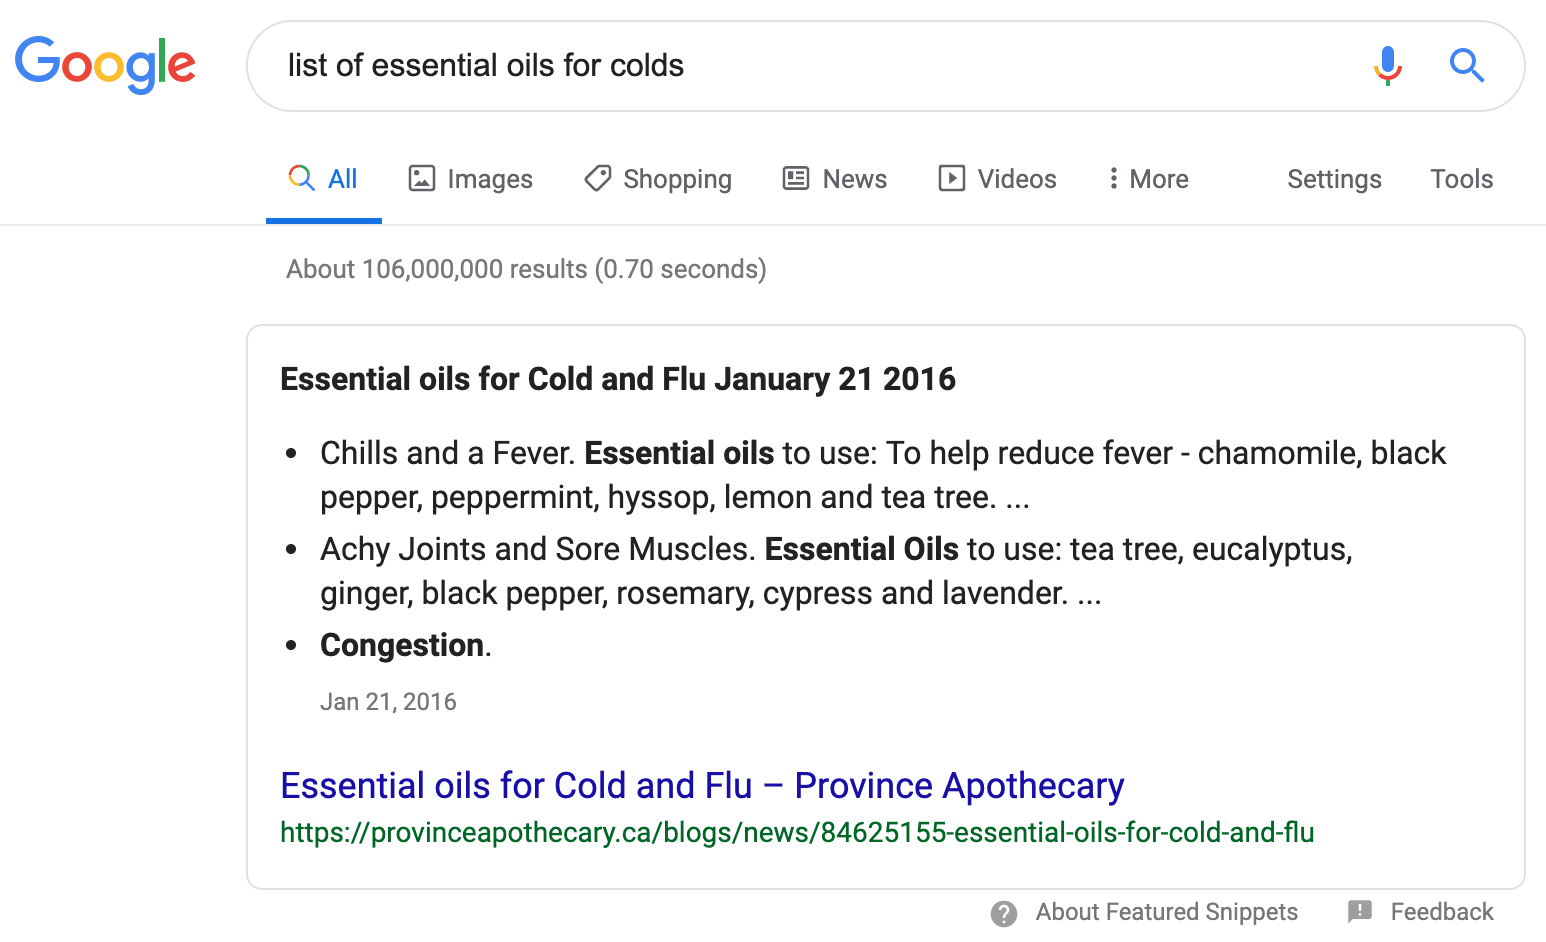Click the Google logo

105,65
